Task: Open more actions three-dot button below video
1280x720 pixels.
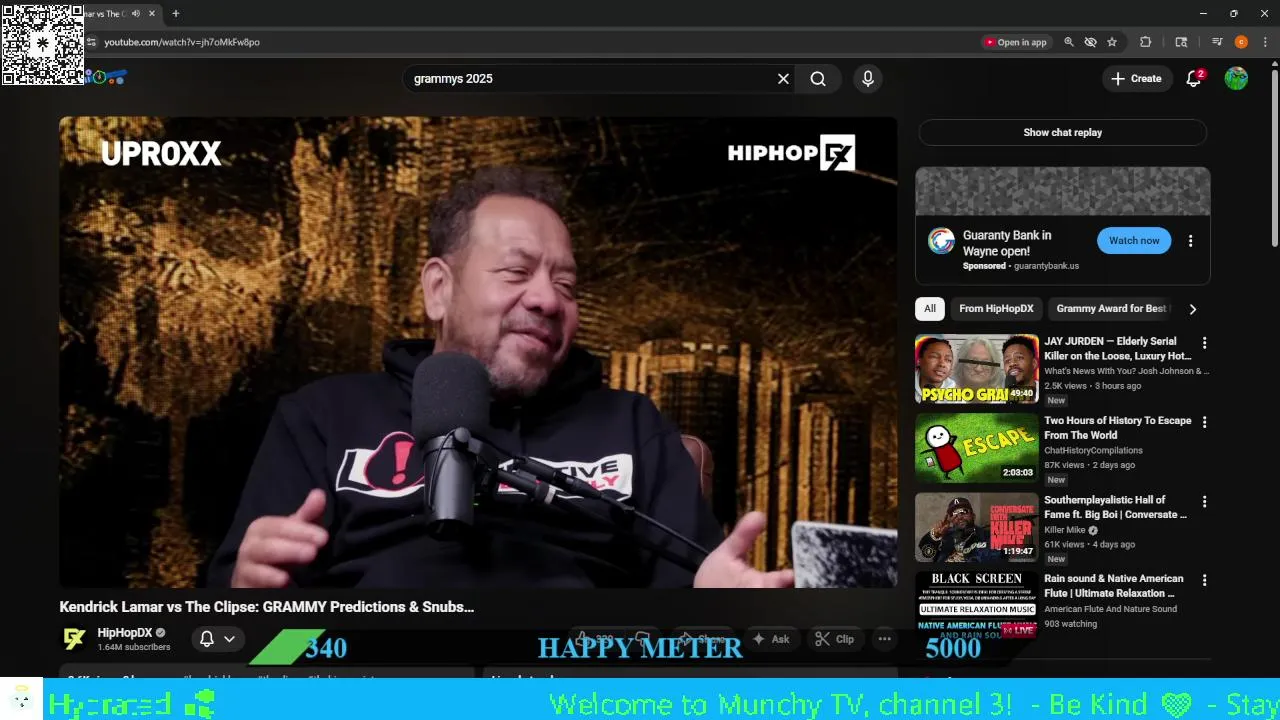Action: pyautogui.click(x=884, y=639)
